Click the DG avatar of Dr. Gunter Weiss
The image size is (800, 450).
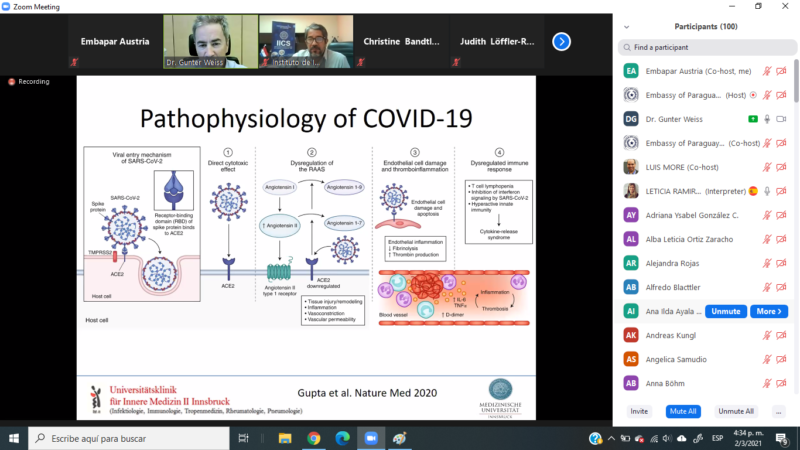(631, 119)
